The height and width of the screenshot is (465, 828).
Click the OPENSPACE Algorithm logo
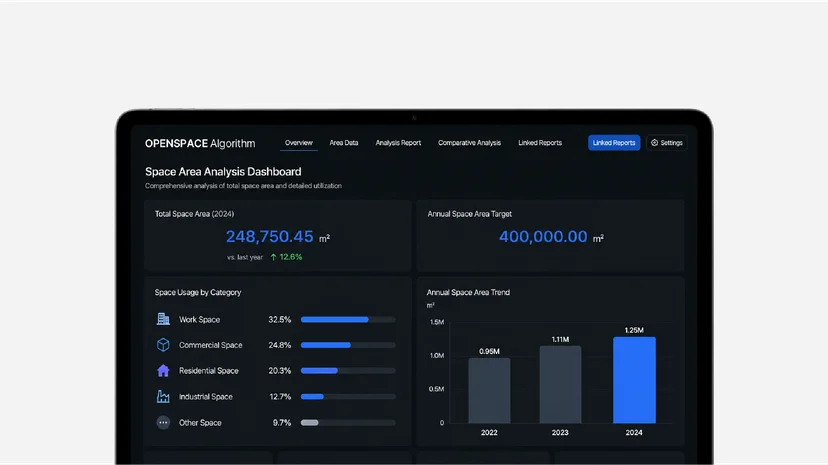pyautogui.click(x=200, y=144)
